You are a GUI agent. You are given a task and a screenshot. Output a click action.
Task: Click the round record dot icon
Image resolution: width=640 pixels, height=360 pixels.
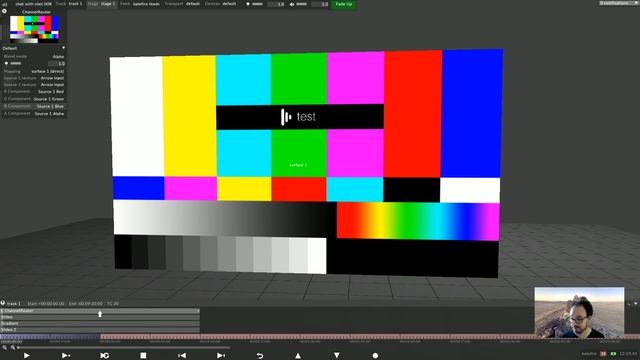(375, 356)
